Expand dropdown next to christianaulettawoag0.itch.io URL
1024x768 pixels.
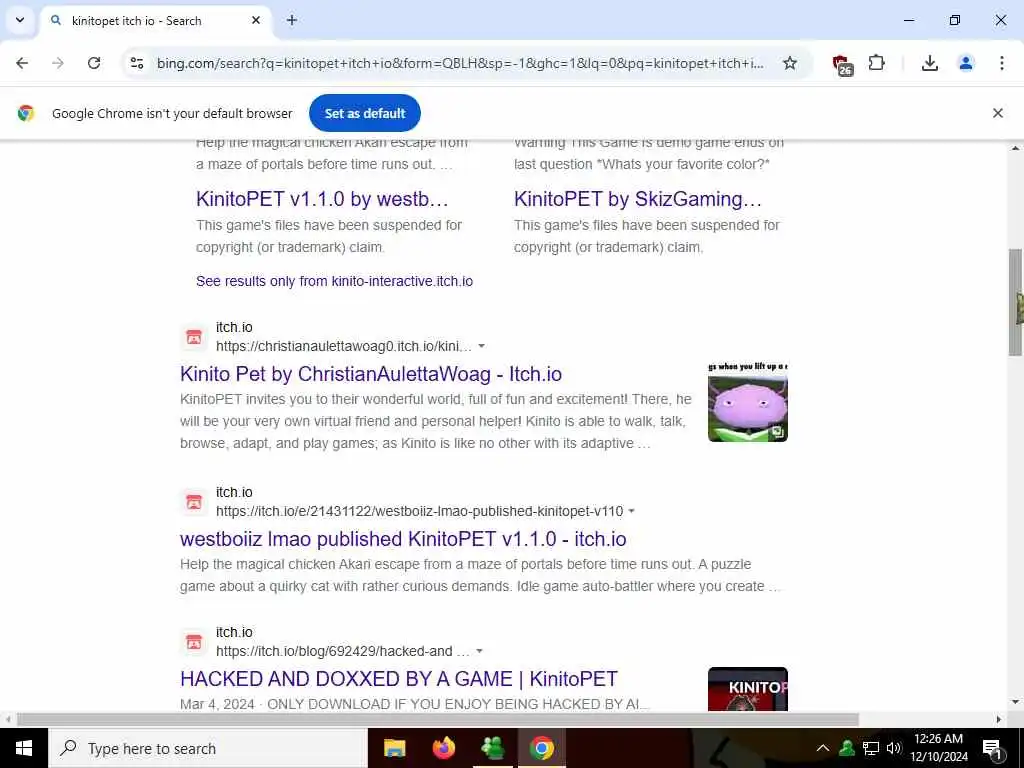[x=481, y=346]
